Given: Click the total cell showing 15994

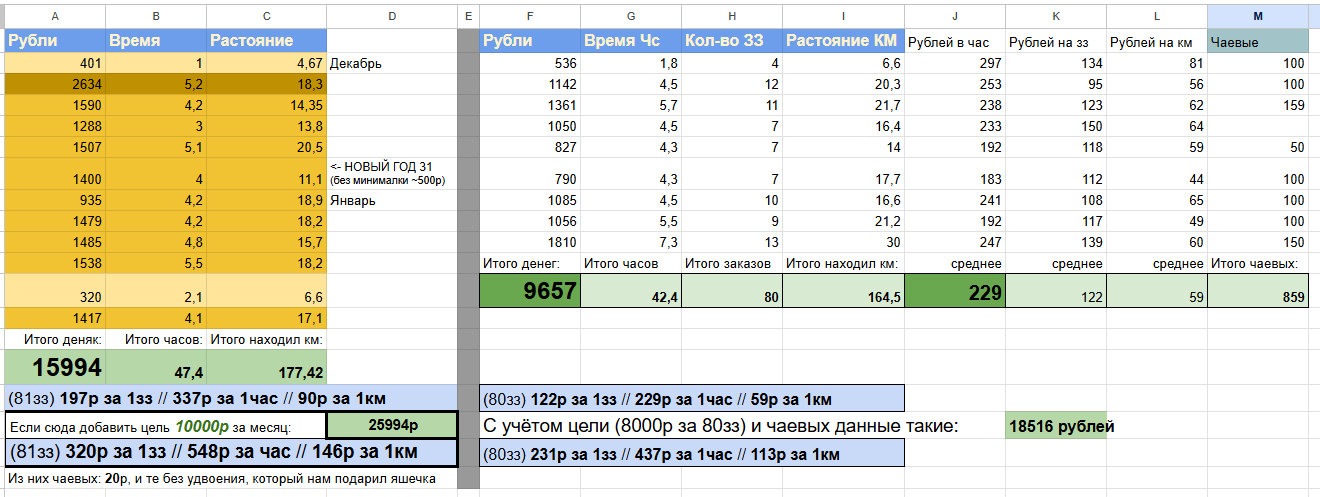Looking at the screenshot, I should [x=55, y=367].
